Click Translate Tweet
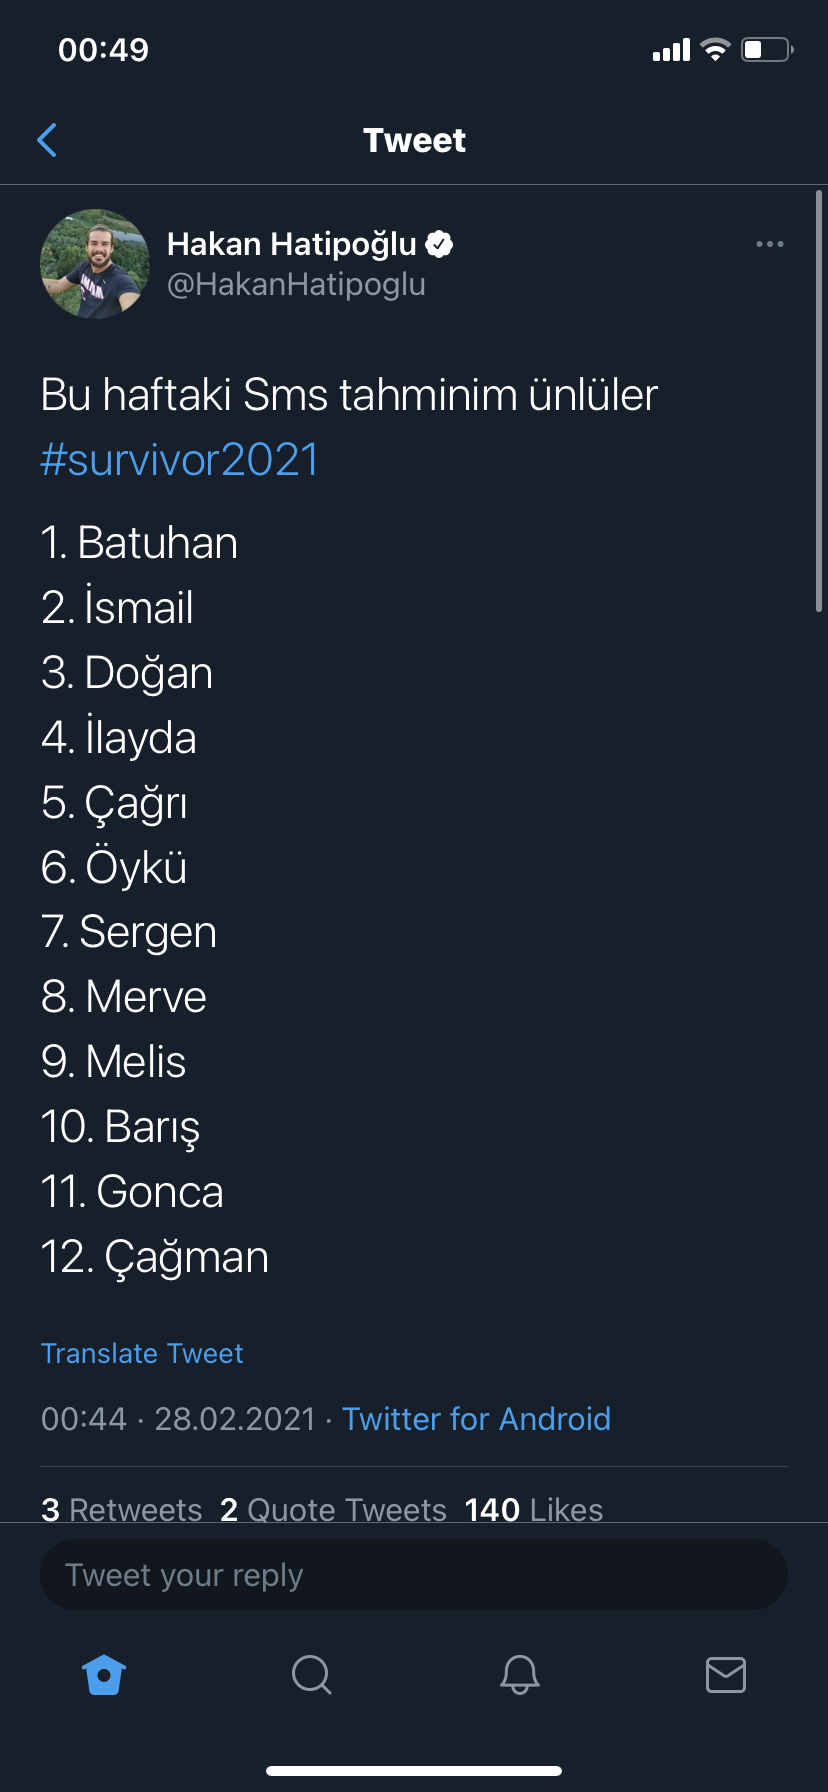The width and height of the screenshot is (828, 1792). point(142,1353)
